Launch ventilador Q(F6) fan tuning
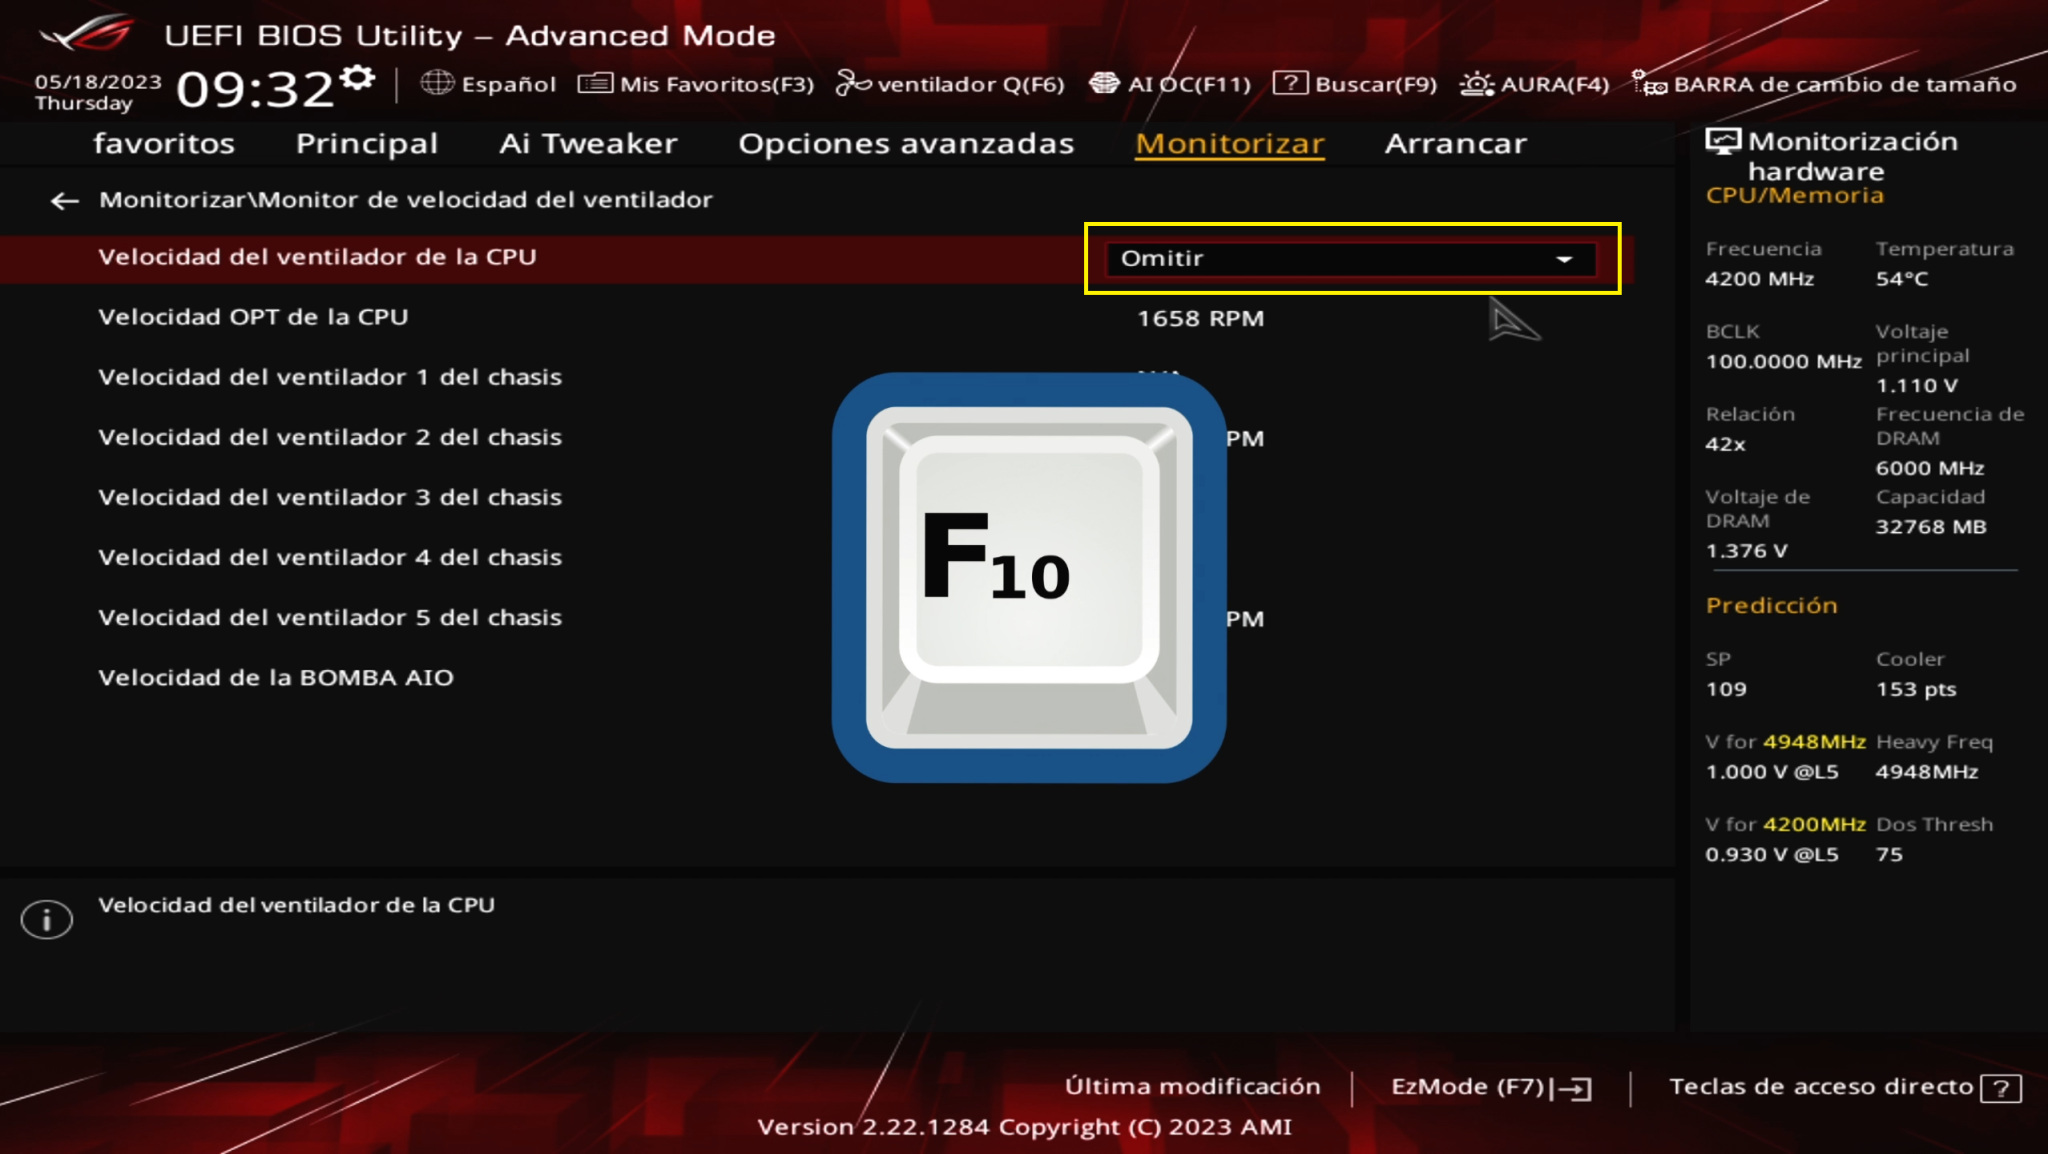 (x=950, y=84)
